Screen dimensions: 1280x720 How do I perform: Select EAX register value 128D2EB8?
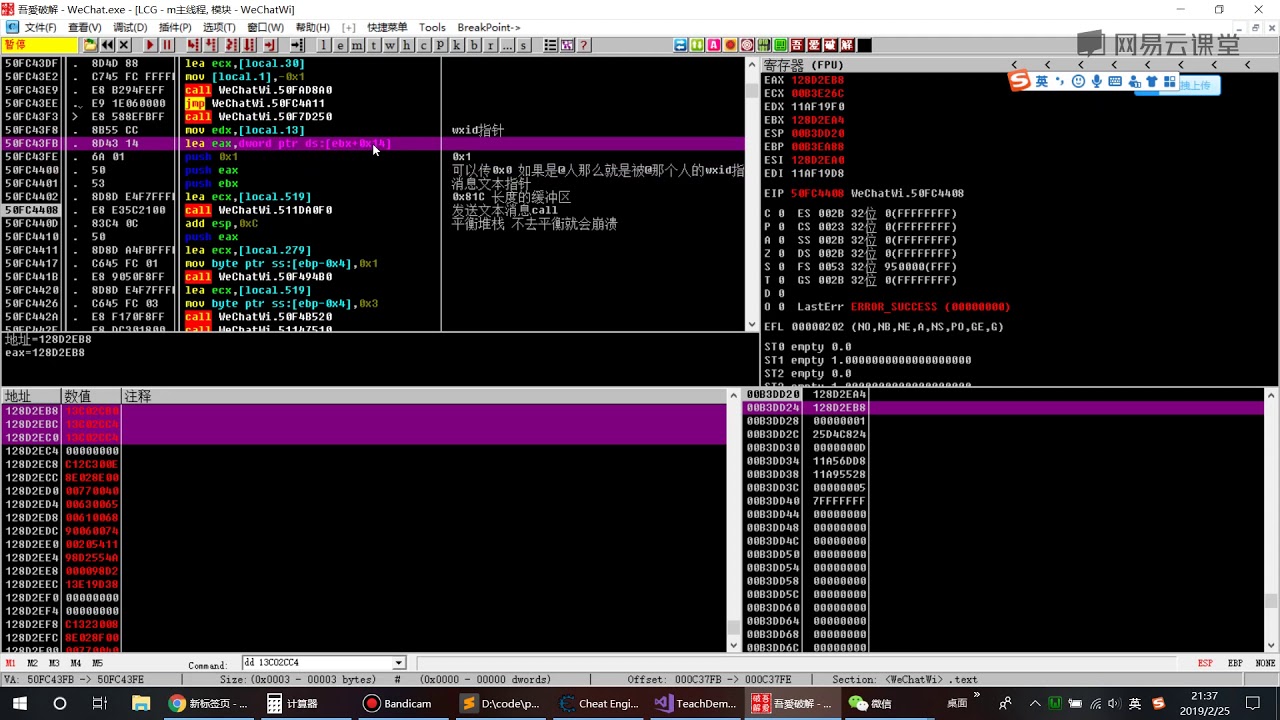pyautogui.click(x=817, y=80)
